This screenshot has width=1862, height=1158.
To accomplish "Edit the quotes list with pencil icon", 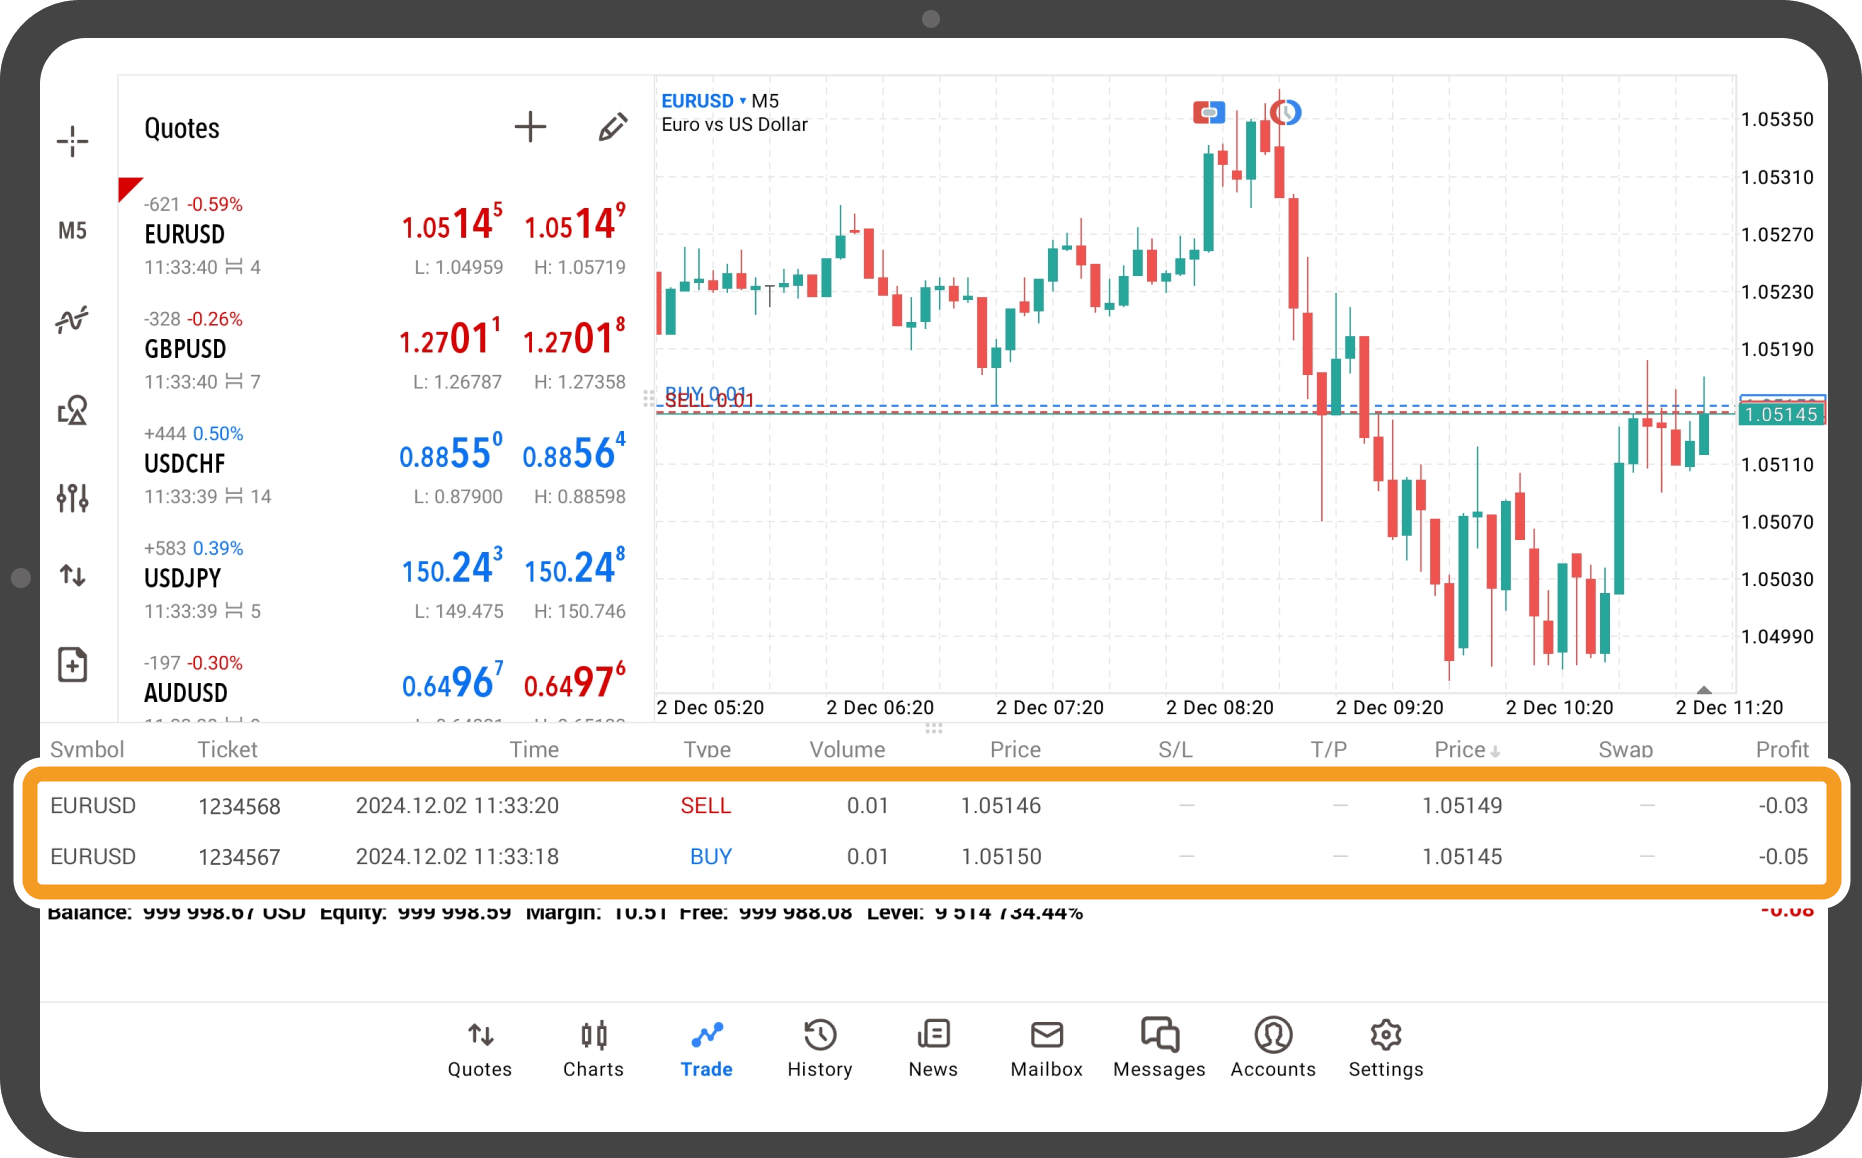I will [x=612, y=127].
